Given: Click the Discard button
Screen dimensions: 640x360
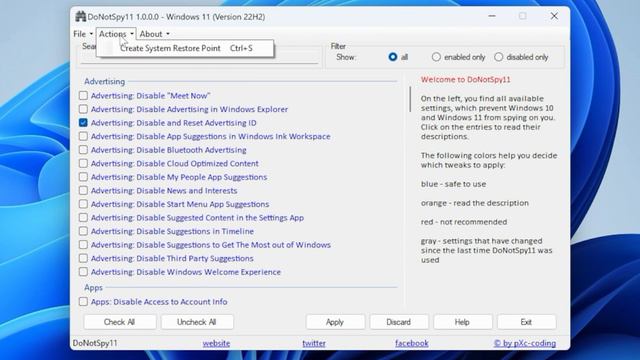Looking at the screenshot, I should 399,322.
